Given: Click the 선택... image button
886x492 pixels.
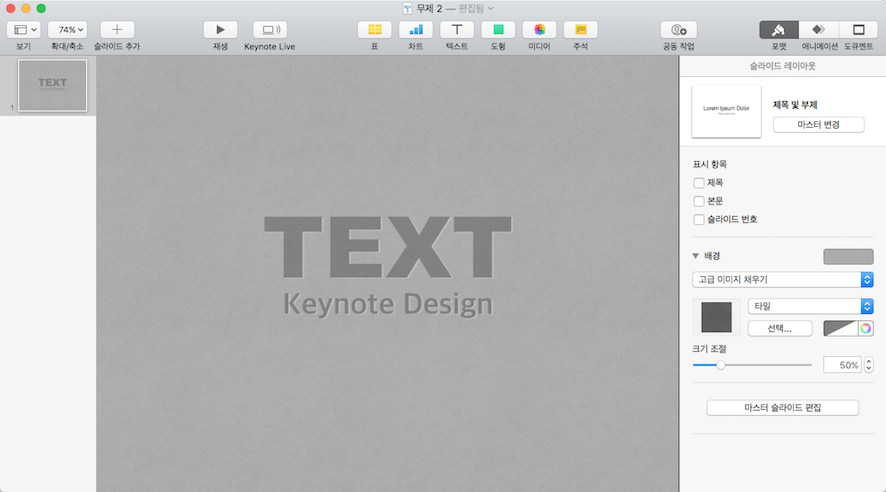Looking at the screenshot, I should point(780,328).
